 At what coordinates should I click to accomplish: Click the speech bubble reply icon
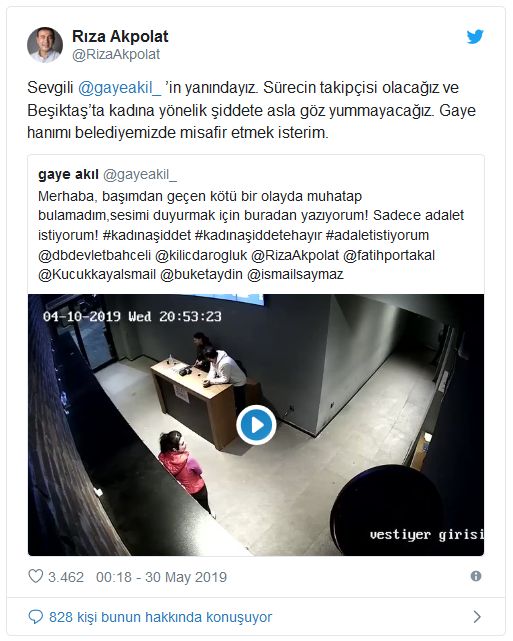pos(36,617)
